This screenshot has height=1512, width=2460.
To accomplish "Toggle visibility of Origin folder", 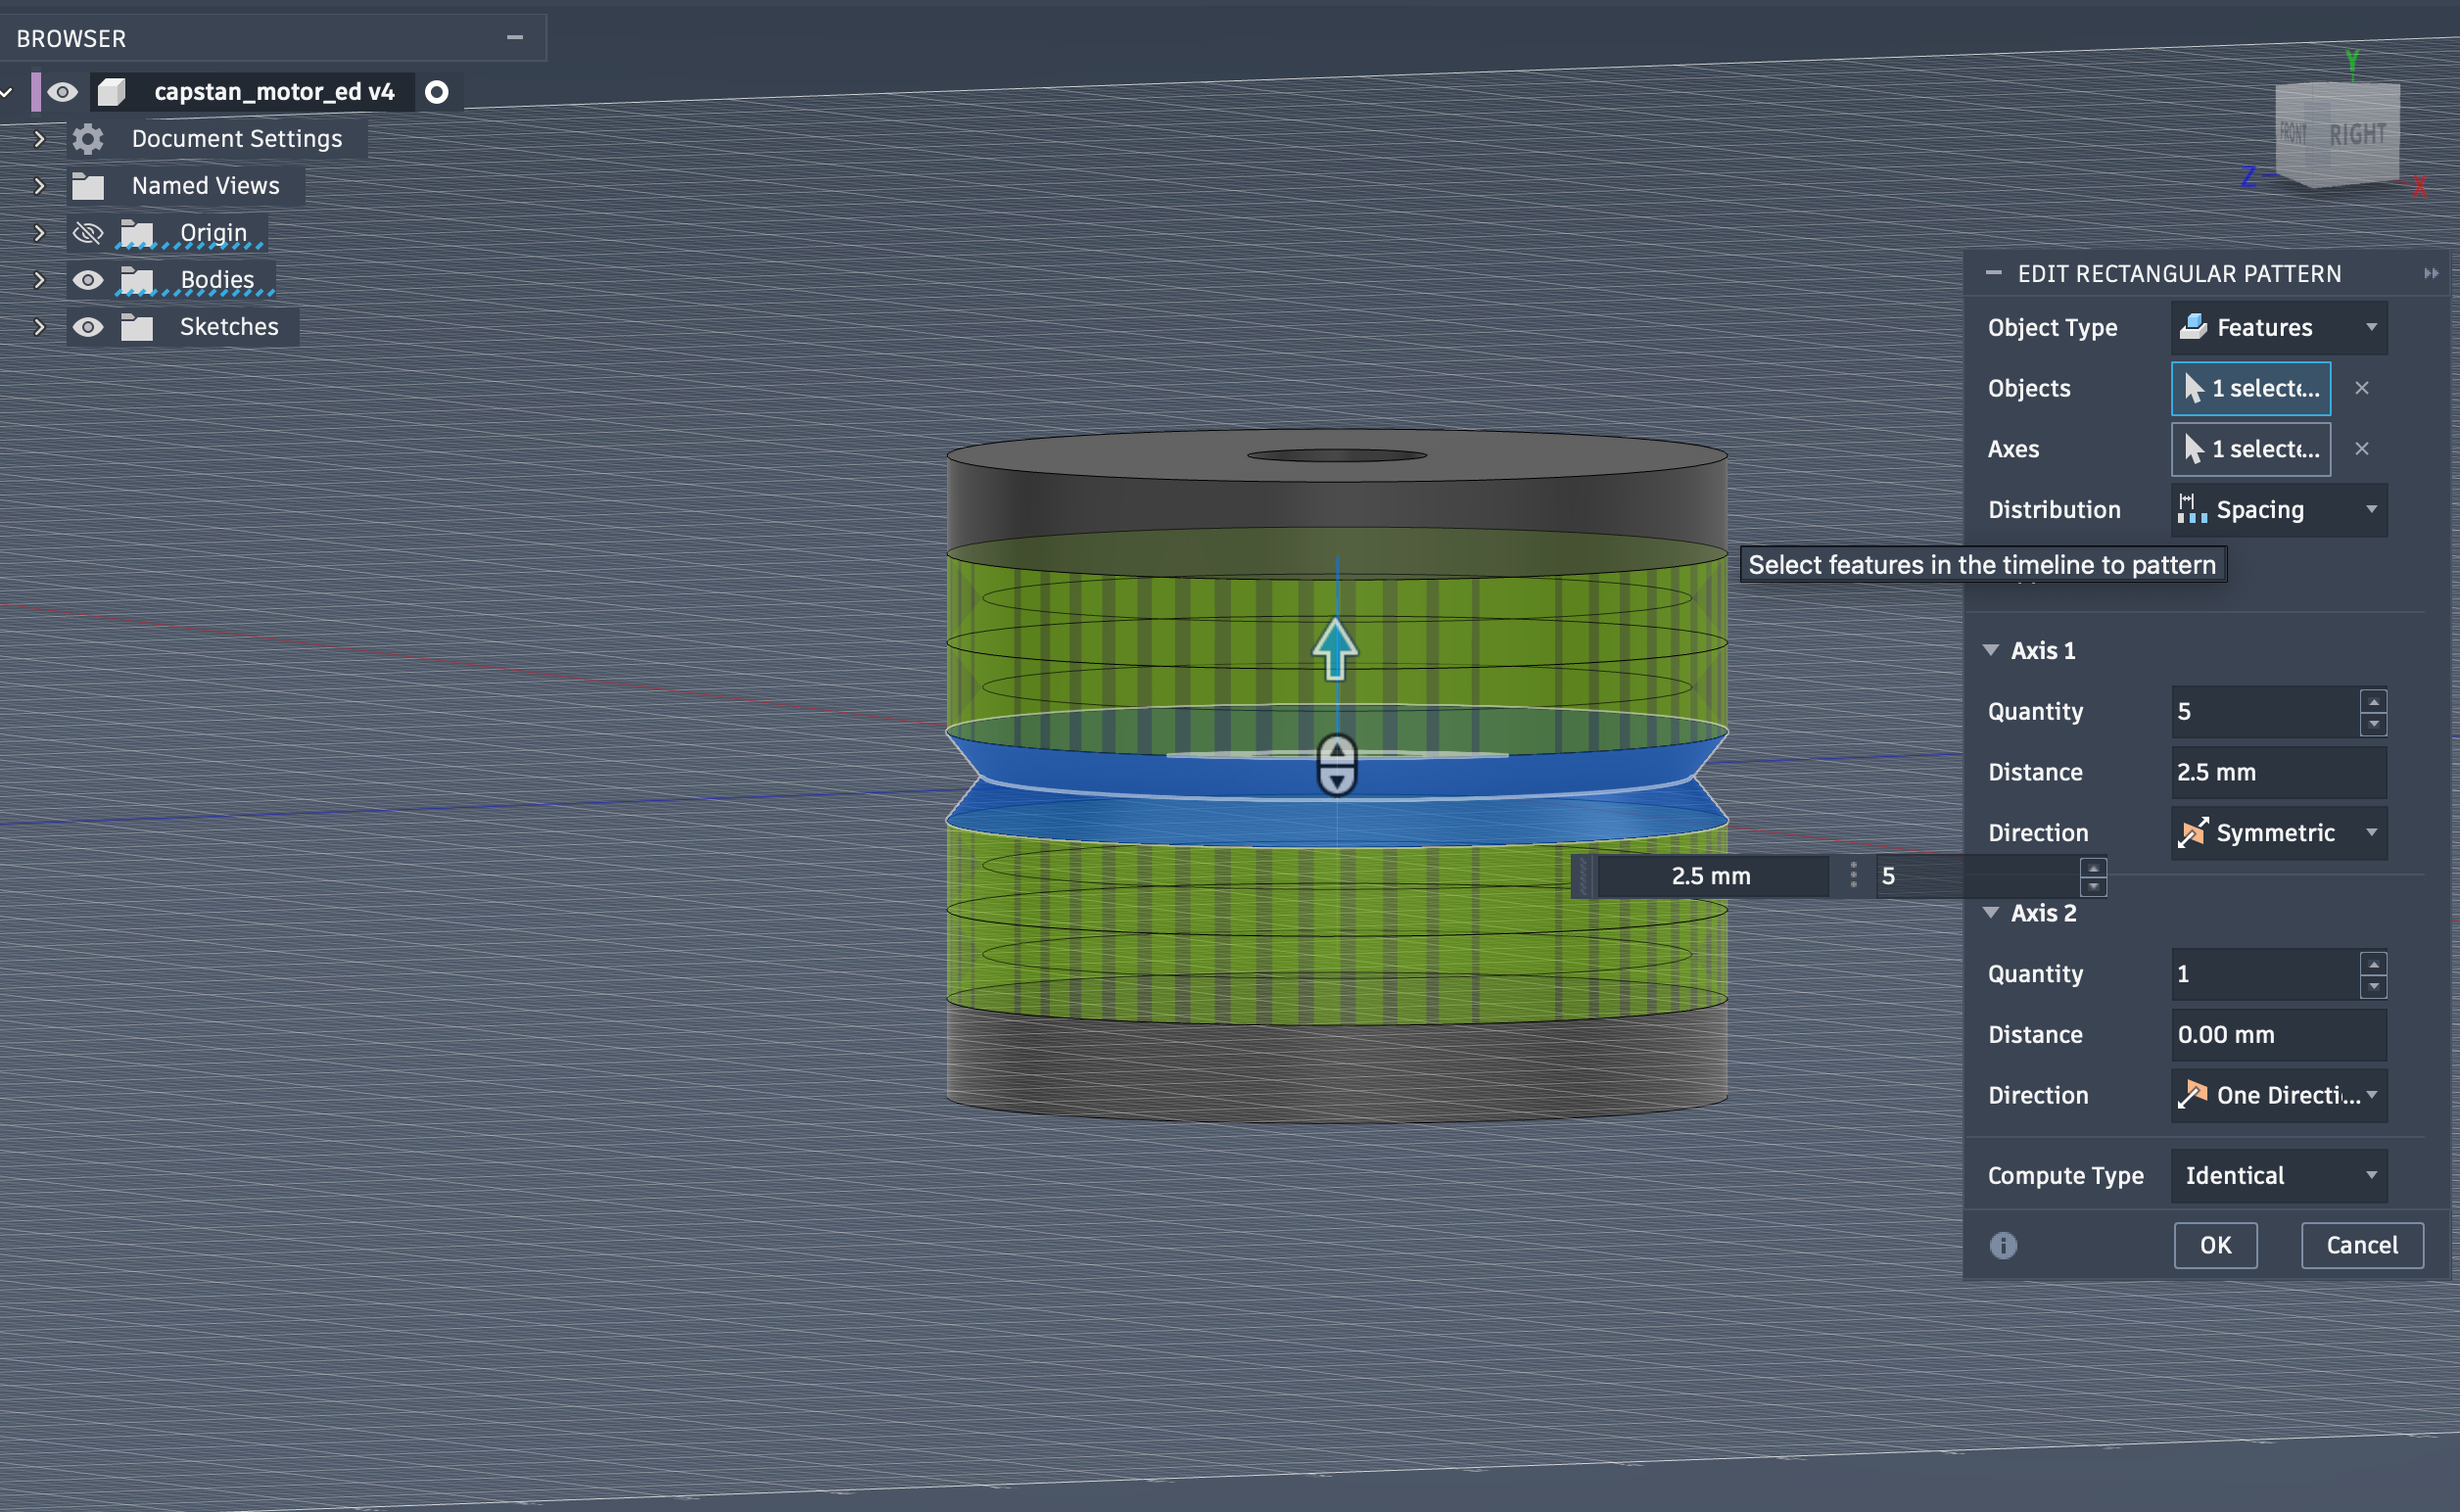I will click(88, 233).
